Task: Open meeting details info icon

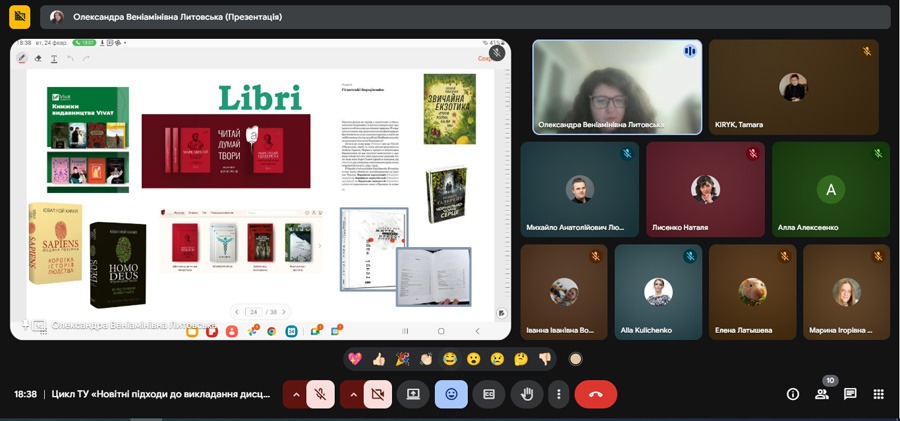Action: (793, 394)
